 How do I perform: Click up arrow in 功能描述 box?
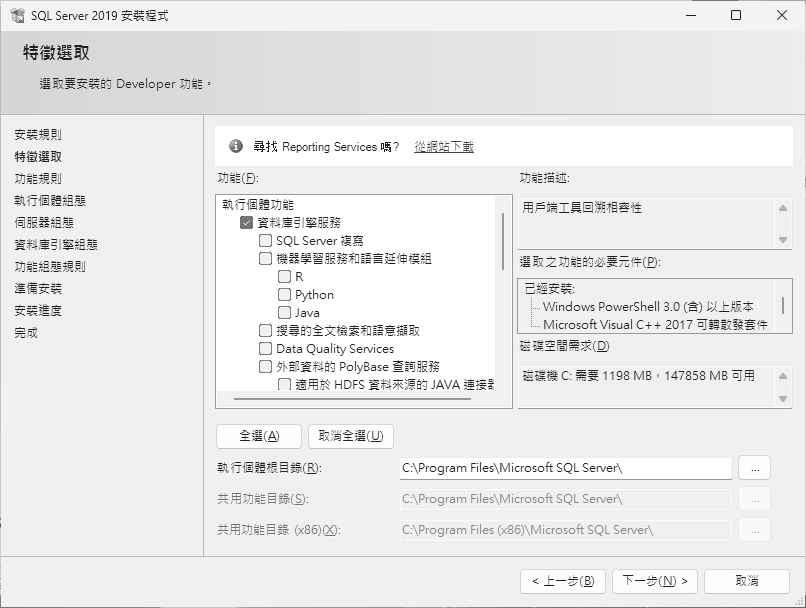pyautogui.click(x=783, y=208)
